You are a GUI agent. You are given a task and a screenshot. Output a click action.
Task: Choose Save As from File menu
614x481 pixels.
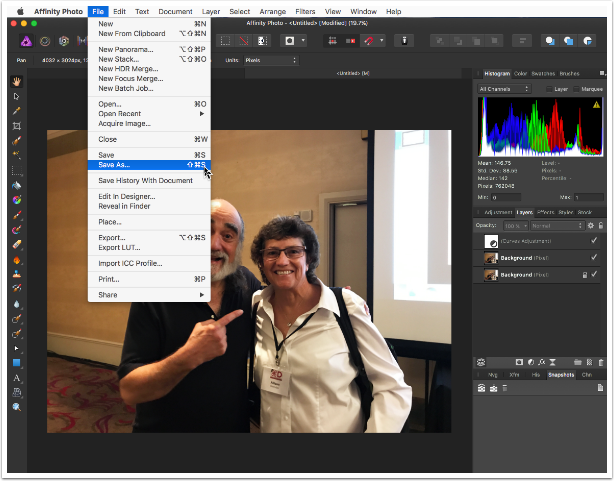point(114,164)
